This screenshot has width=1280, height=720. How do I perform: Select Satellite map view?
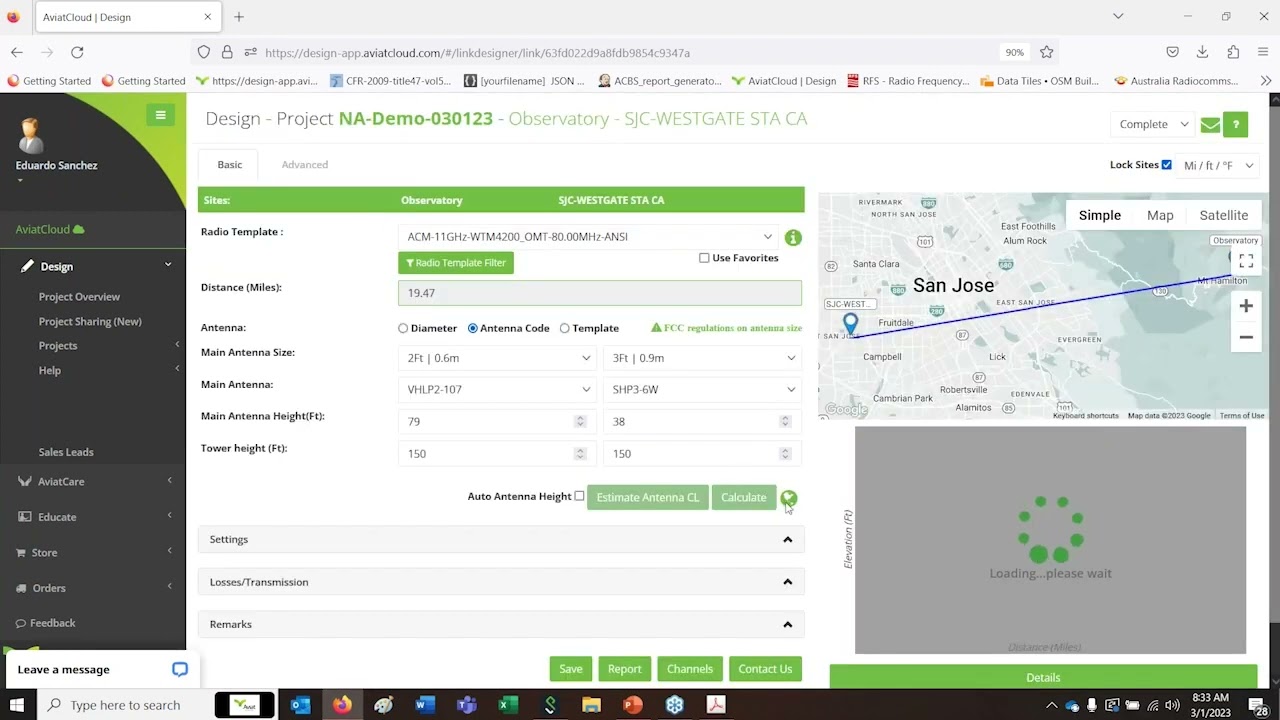pyautogui.click(x=1223, y=215)
